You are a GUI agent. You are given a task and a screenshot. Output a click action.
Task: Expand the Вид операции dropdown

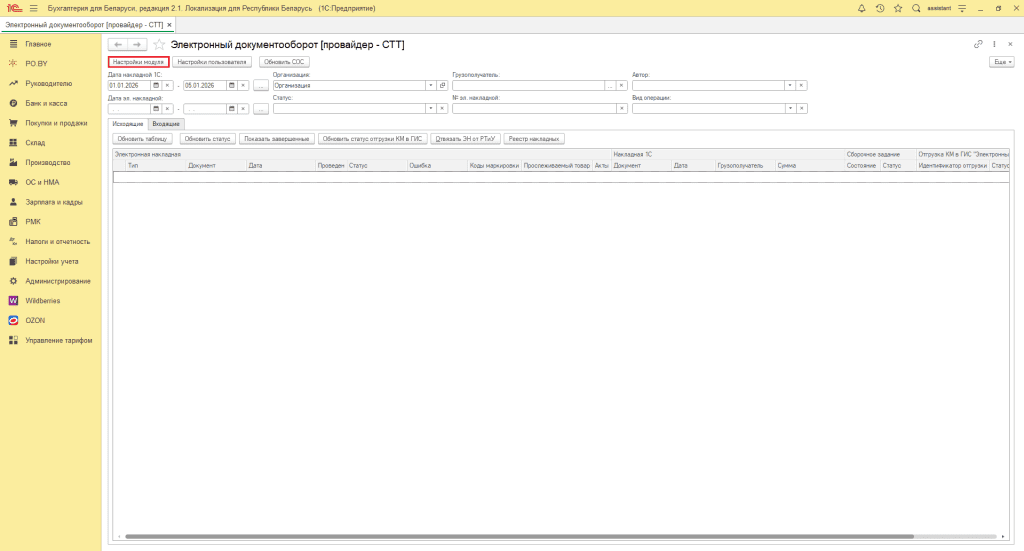pyautogui.click(x=791, y=109)
